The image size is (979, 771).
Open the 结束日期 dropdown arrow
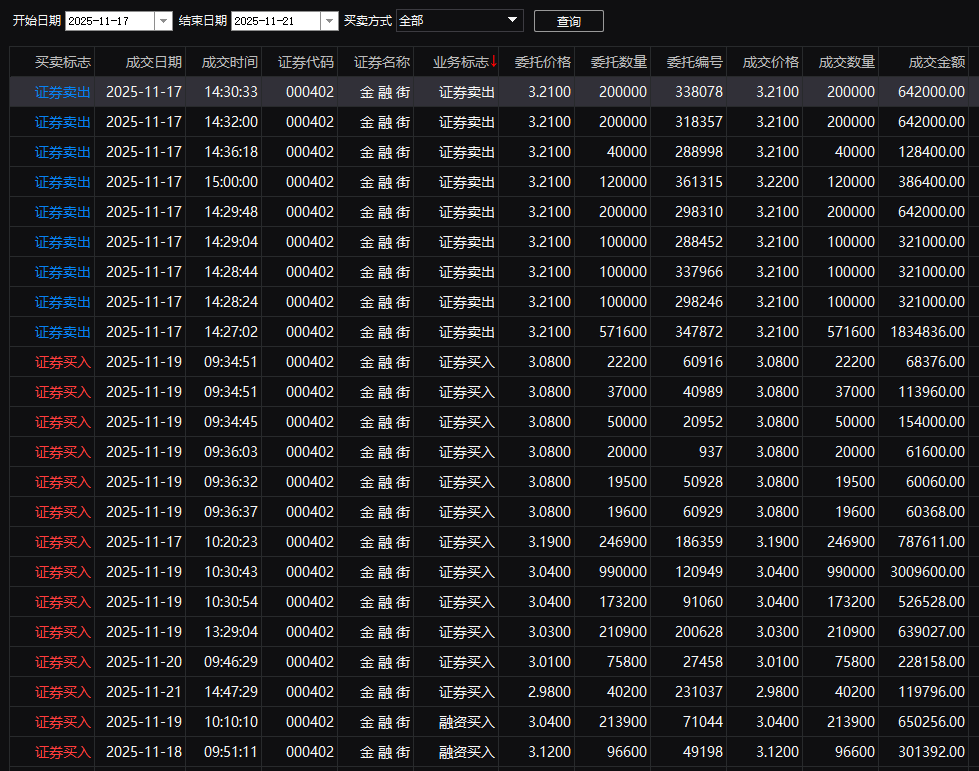pos(329,21)
